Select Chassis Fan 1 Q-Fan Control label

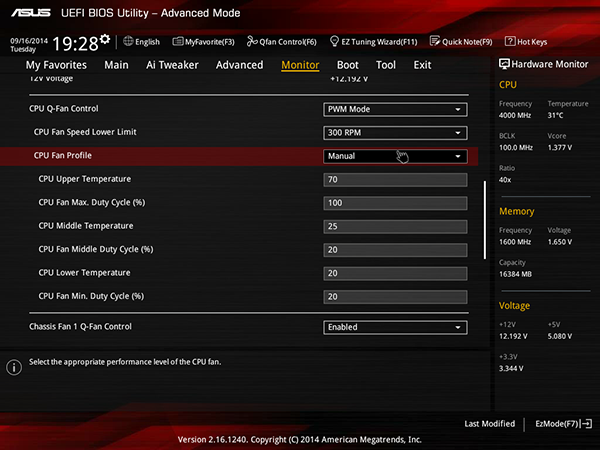[80, 326]
